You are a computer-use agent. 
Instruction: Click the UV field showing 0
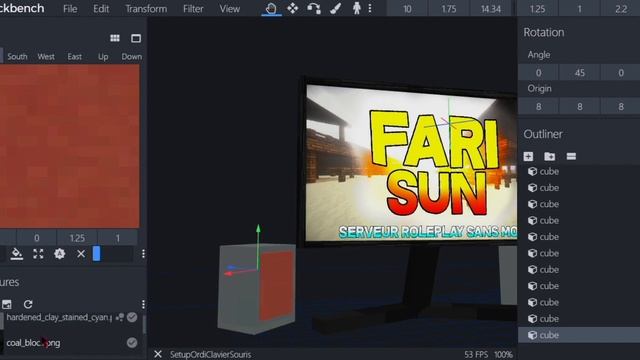click(x=37, y=238)
